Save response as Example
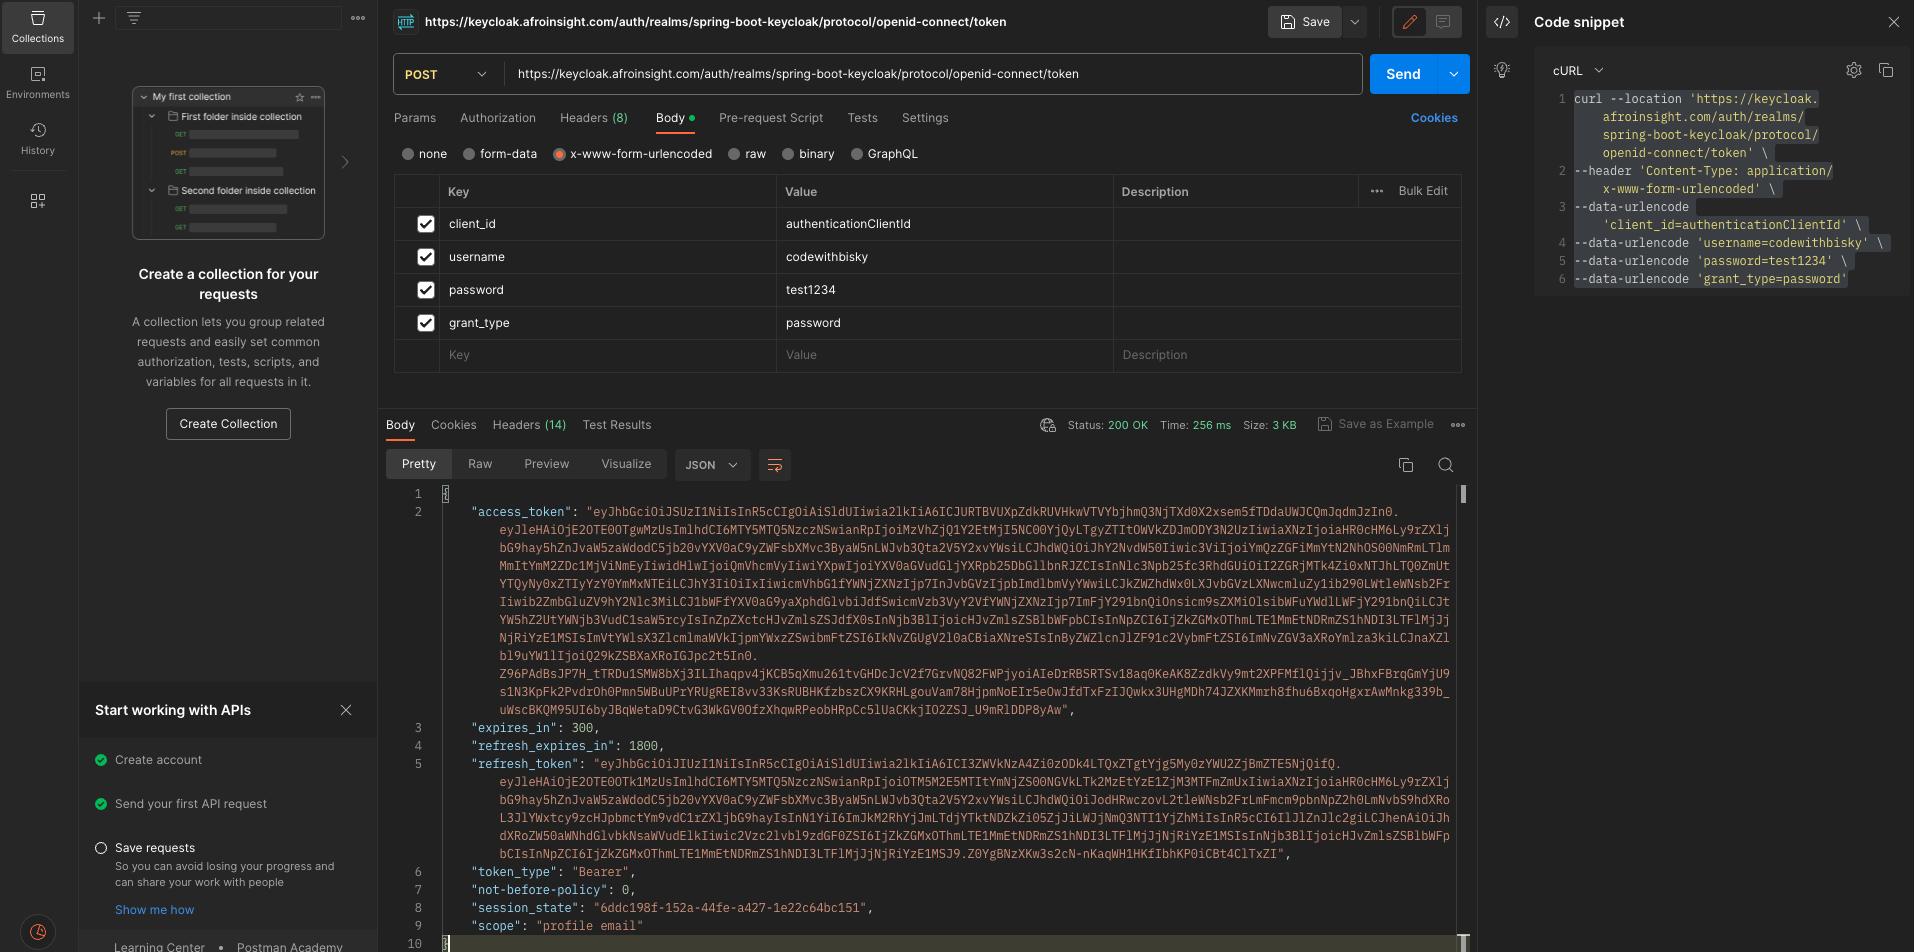The image size is (1914, 952). coord(1376,424)
